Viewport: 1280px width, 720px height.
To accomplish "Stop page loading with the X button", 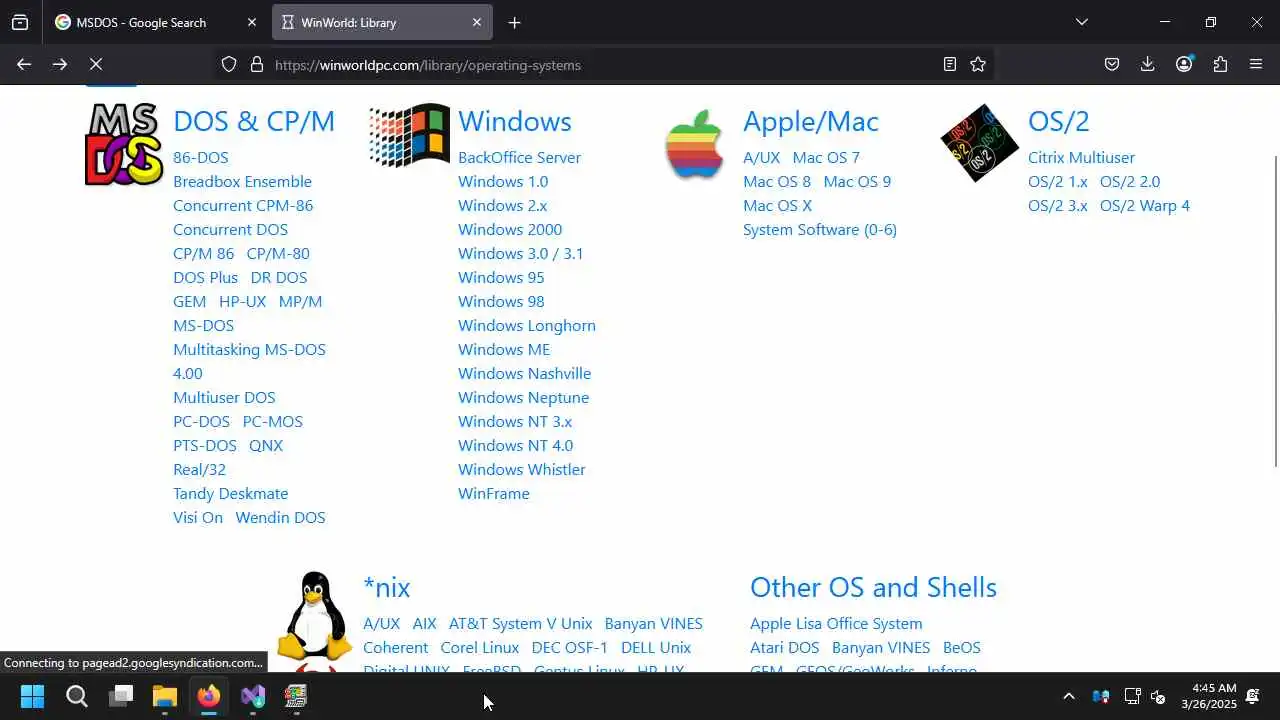I will 96,64.
